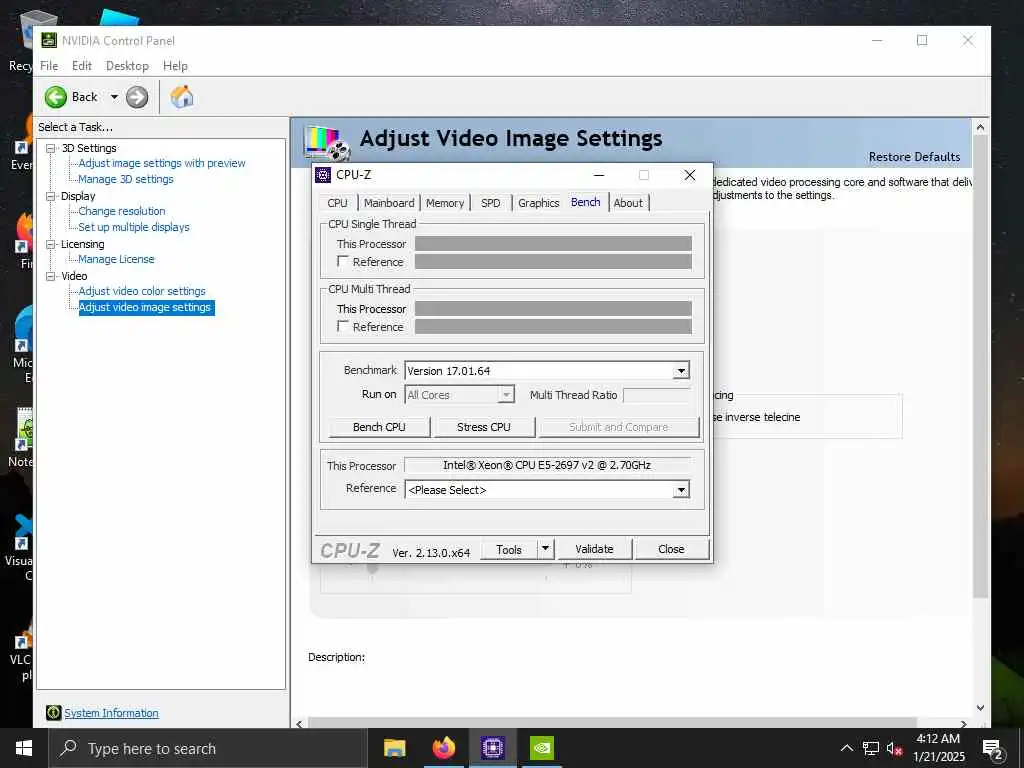Switch to the Graphics tab
Image resolution: width=1024 pixels, height=768 pixels.
539,203
